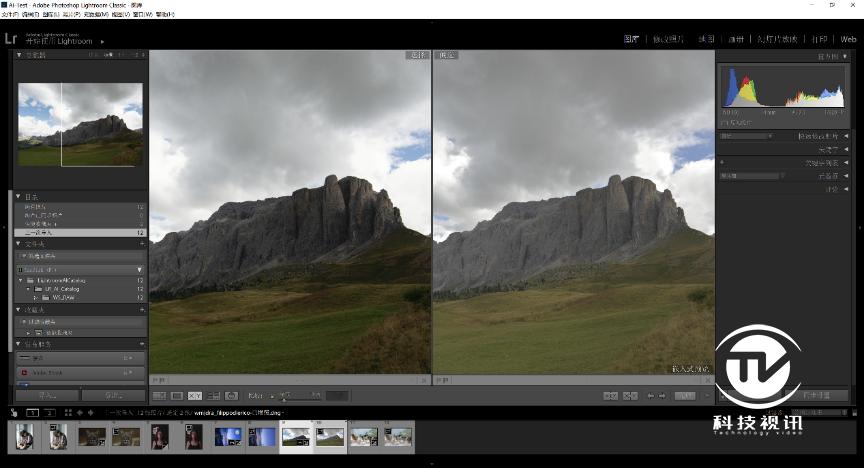Select the blue sky thumbnail in filmstrip
864x468 pixels.
click(229, 437)
